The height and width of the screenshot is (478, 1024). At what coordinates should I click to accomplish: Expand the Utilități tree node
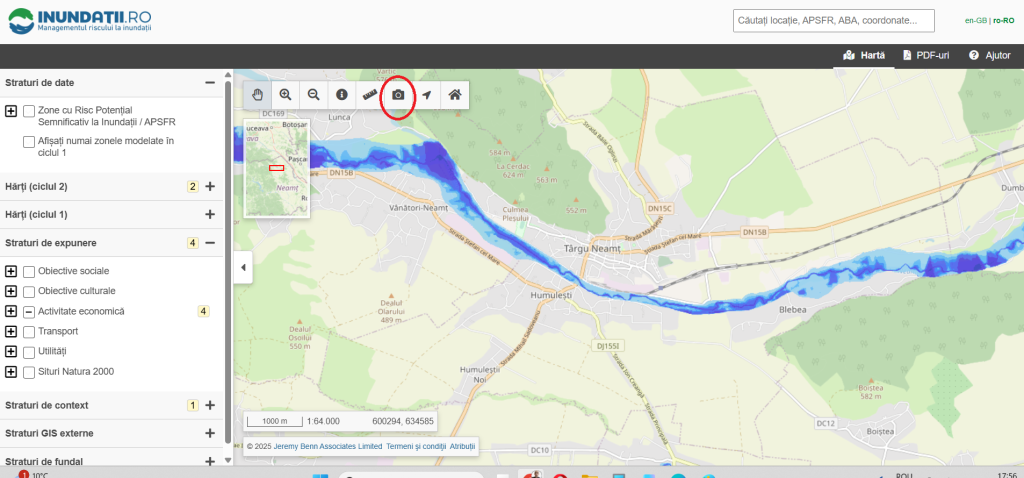[11, 352]
